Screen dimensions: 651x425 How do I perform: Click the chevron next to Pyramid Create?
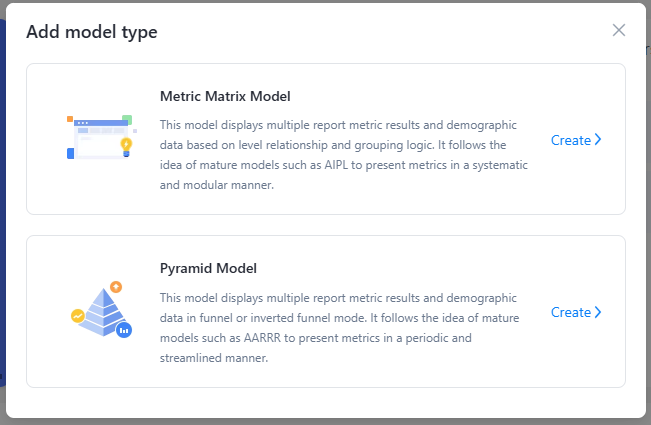point(598,312)
